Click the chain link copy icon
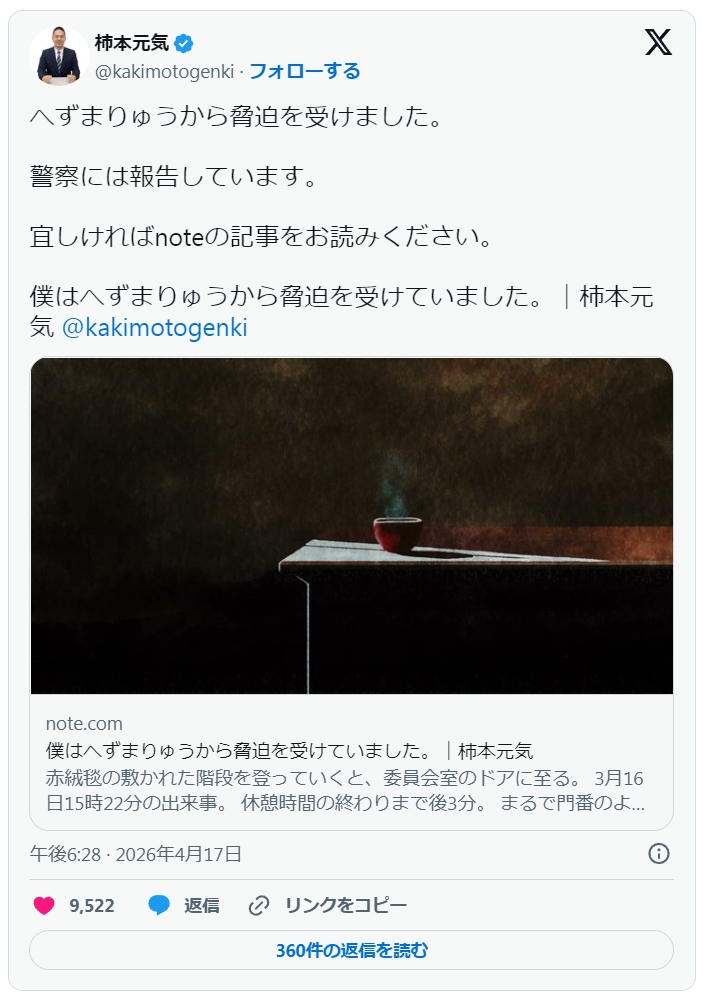 [x=258, y=905]
